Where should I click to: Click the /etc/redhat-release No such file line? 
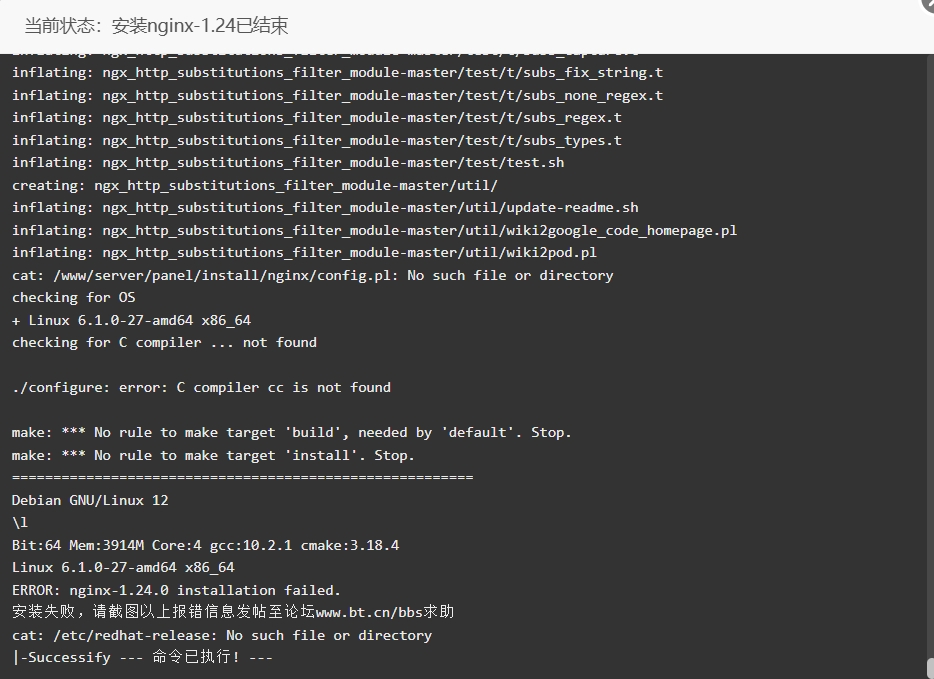tap(222, 636)
